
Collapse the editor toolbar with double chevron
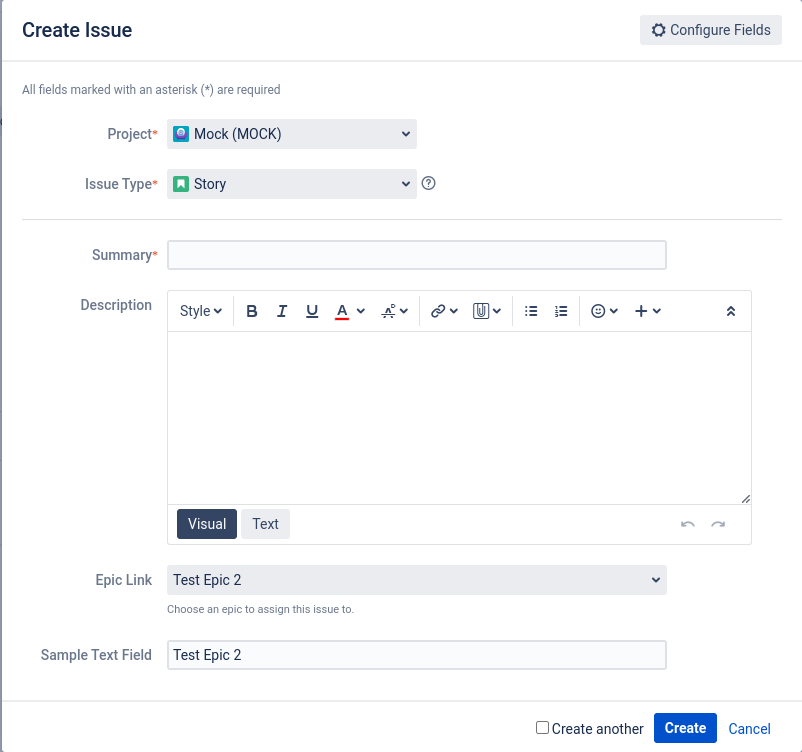coord(731,311)
